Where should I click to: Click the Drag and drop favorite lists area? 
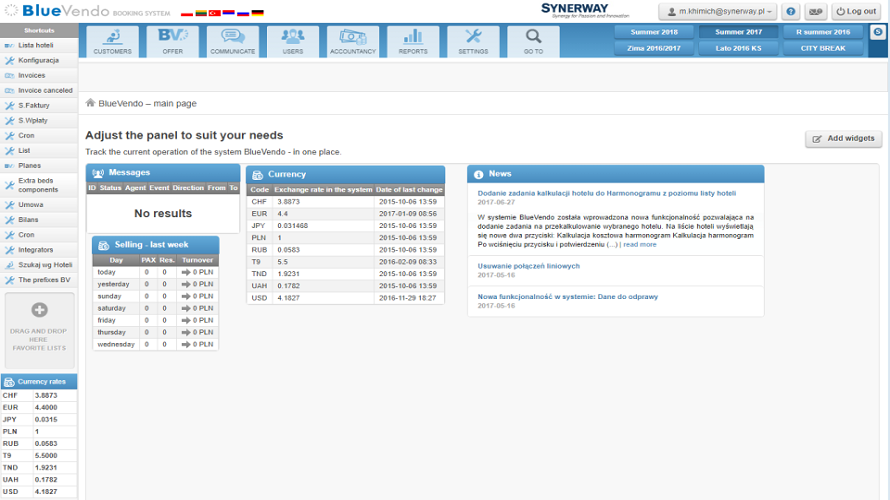pyautogui.click(x=39, y=331)
